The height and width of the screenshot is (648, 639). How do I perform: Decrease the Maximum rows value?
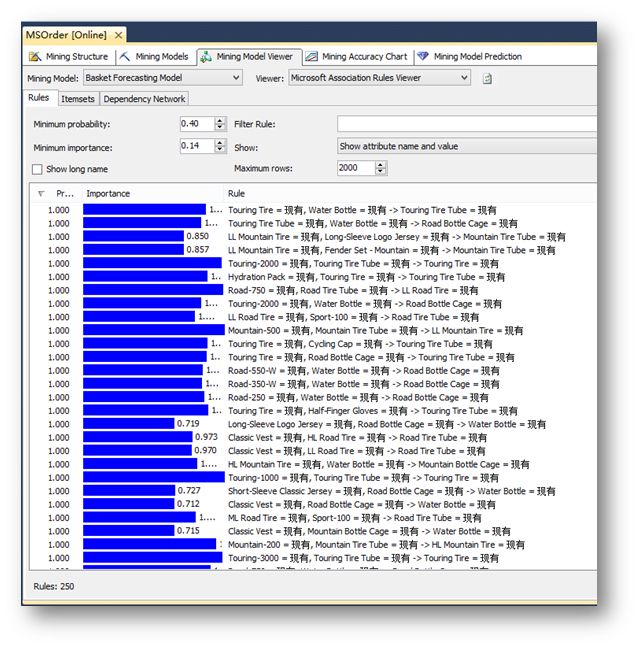[381, 171]
